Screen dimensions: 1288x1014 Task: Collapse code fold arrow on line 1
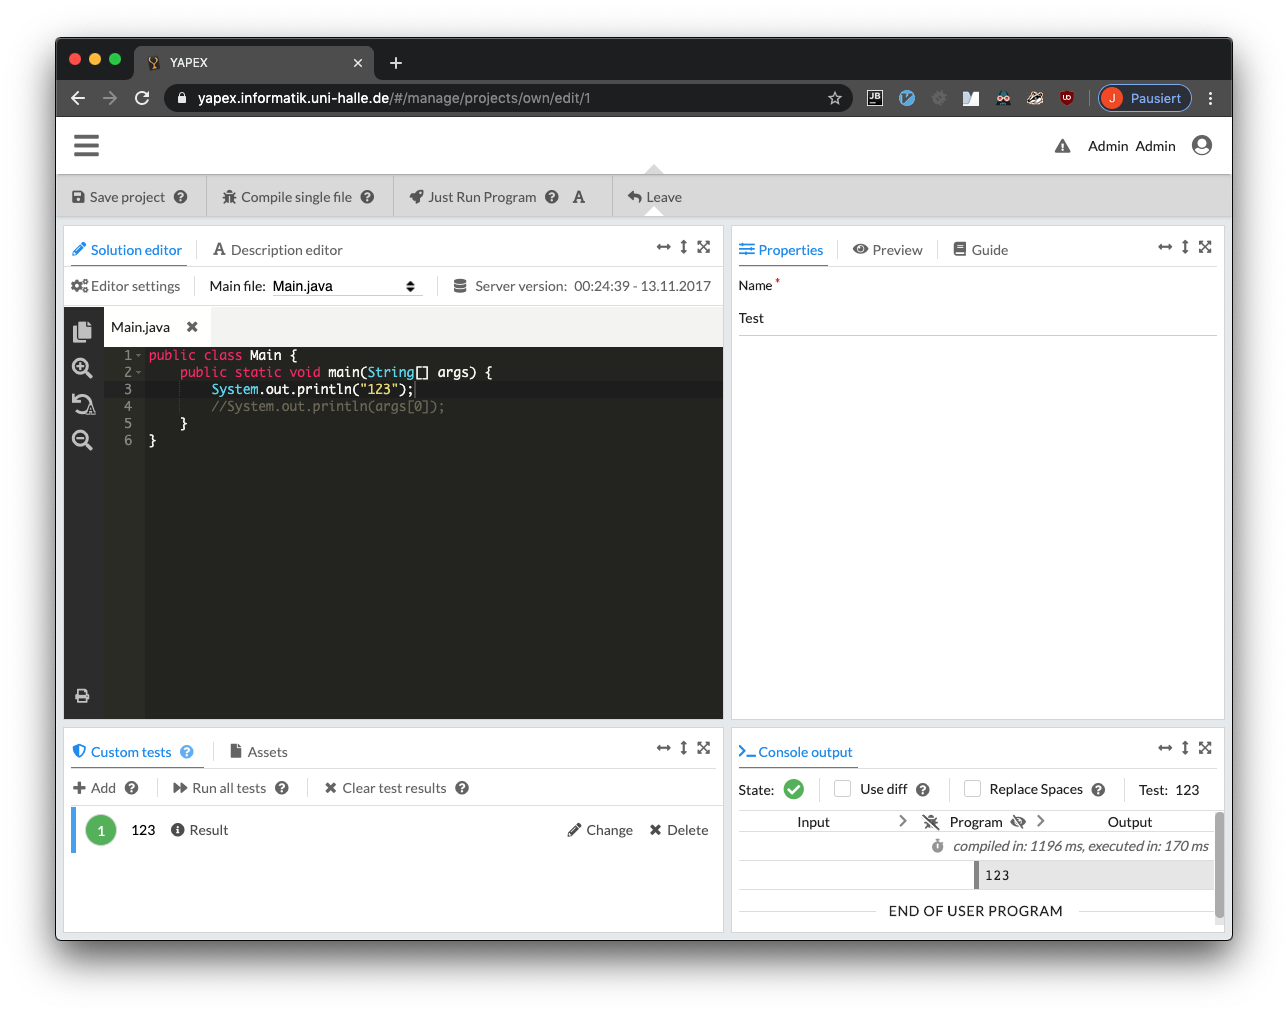[x=139, y=356]
